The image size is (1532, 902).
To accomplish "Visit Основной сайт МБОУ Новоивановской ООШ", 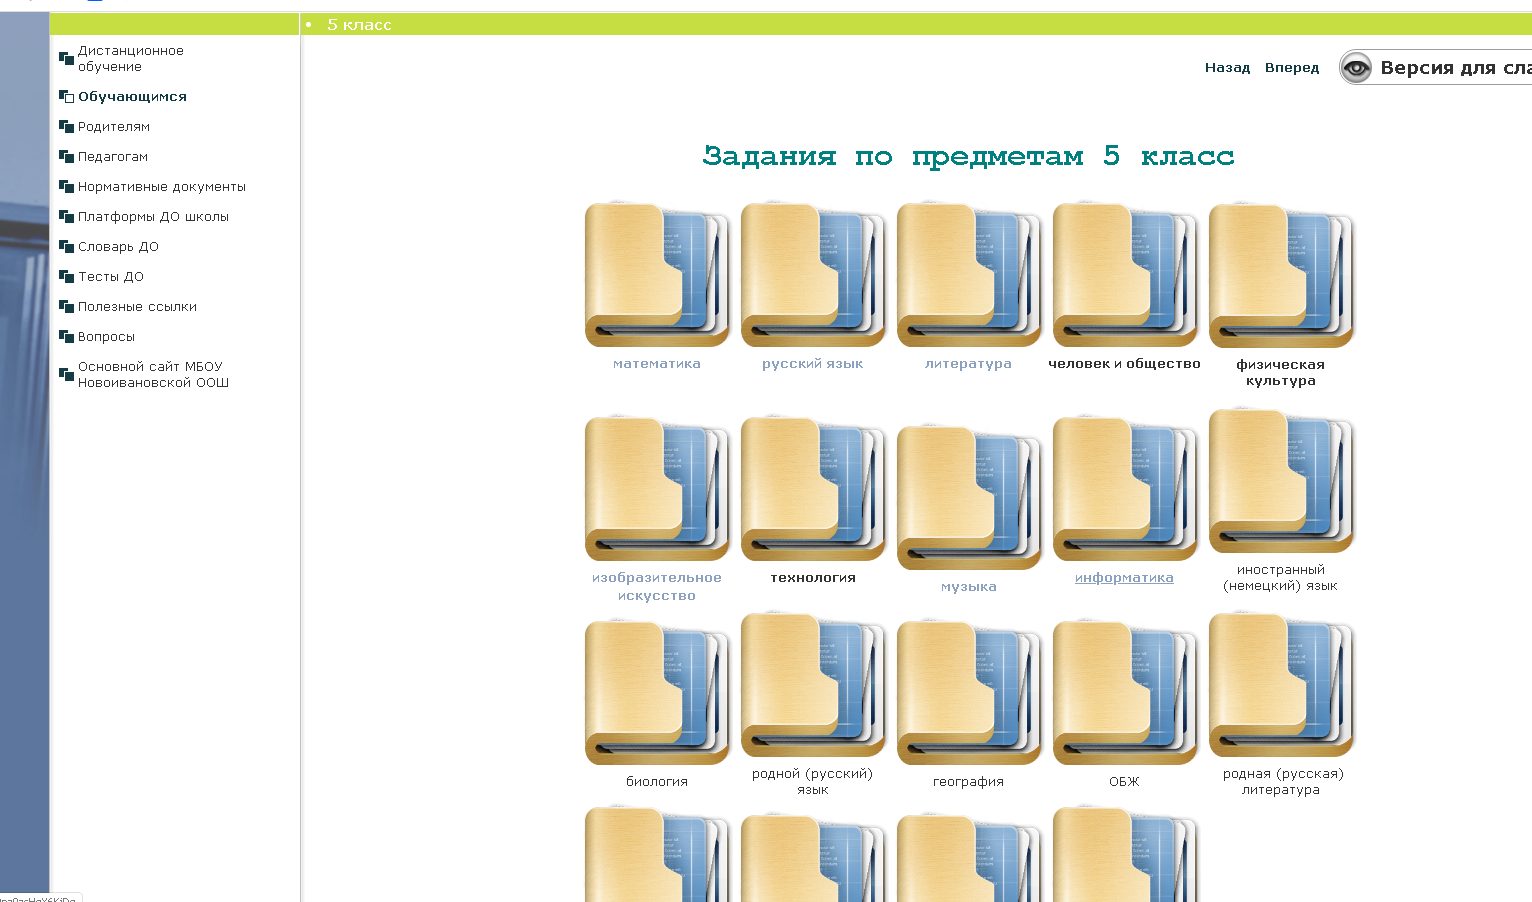I will coord(153,374).
